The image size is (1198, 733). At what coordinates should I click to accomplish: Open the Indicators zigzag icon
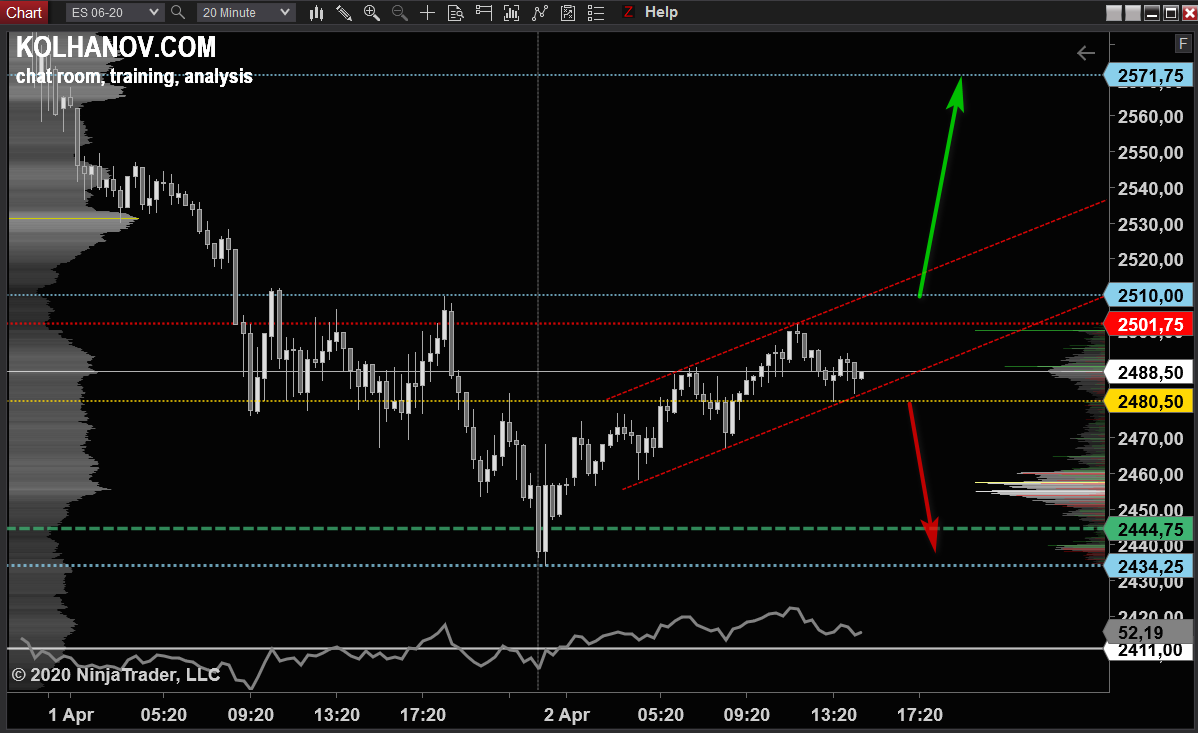540,13
